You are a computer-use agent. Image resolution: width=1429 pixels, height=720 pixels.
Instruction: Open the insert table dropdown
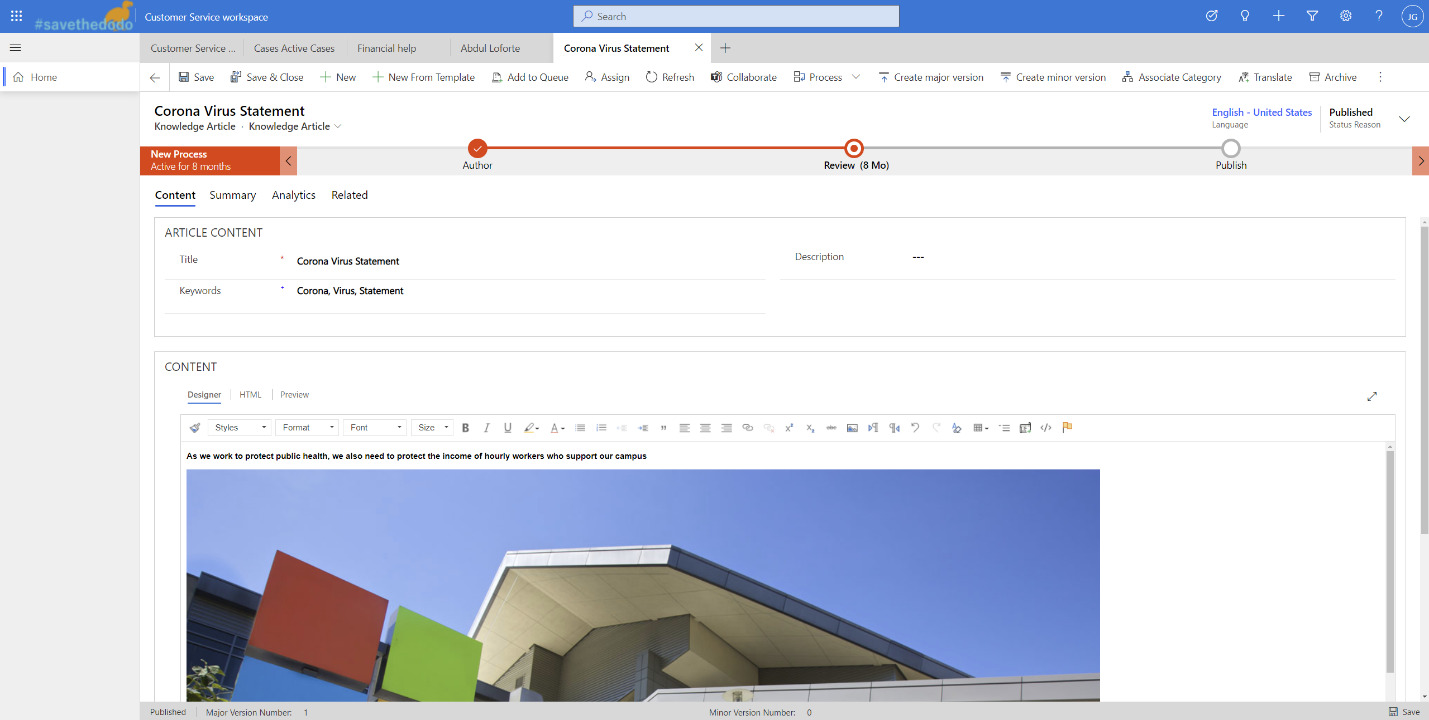[x=981, y=427]
